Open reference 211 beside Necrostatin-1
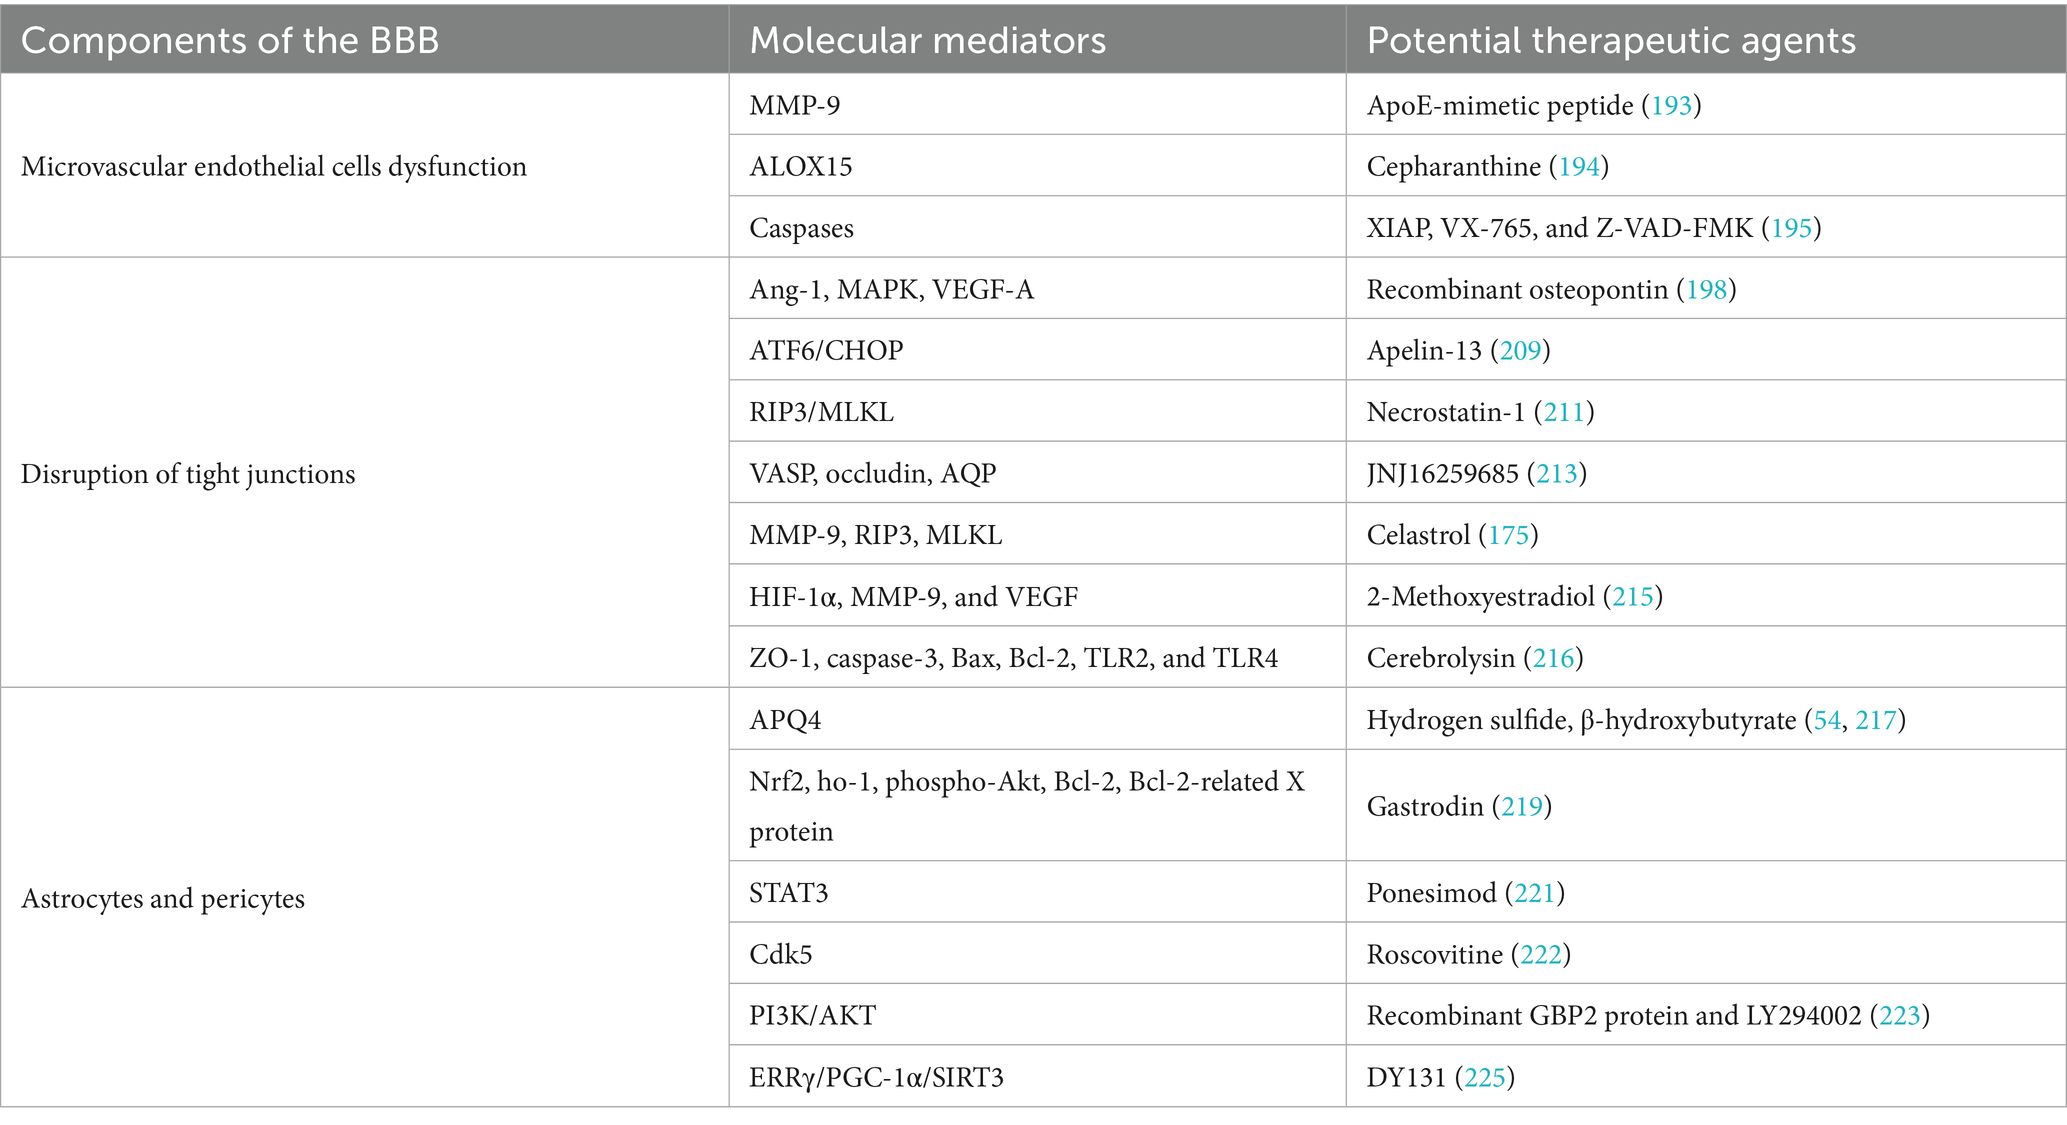This screenshot has width=2067, height=1125. [1564, 412]
